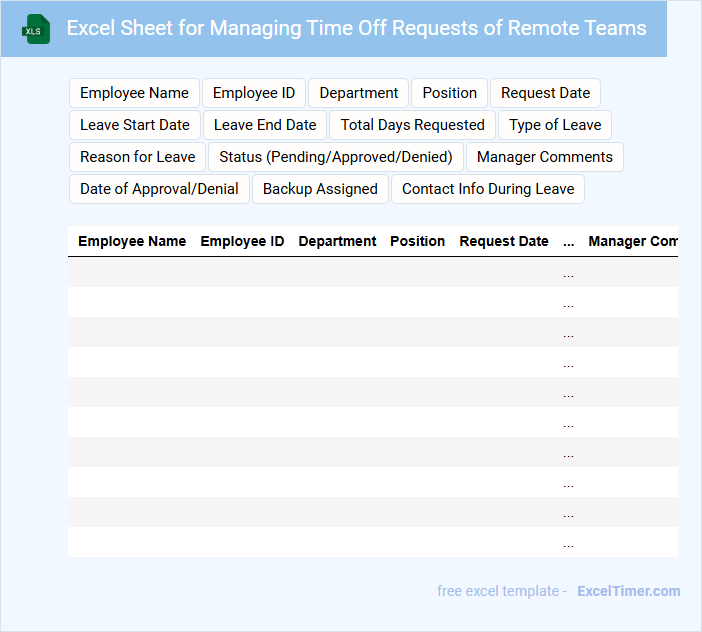Choose the Reason for Leave tag
This screenshot has width=702, height=632.
click(x=138, y=157)
